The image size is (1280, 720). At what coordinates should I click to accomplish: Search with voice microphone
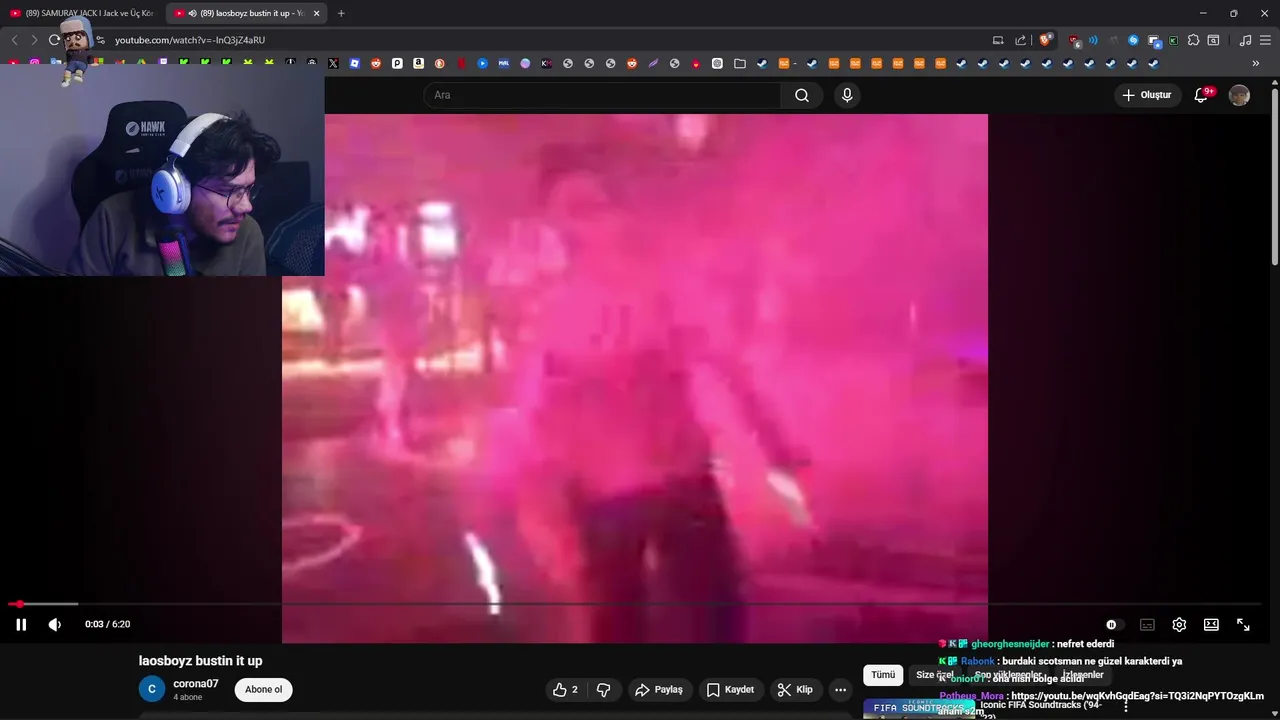click(x=847, y=95)
